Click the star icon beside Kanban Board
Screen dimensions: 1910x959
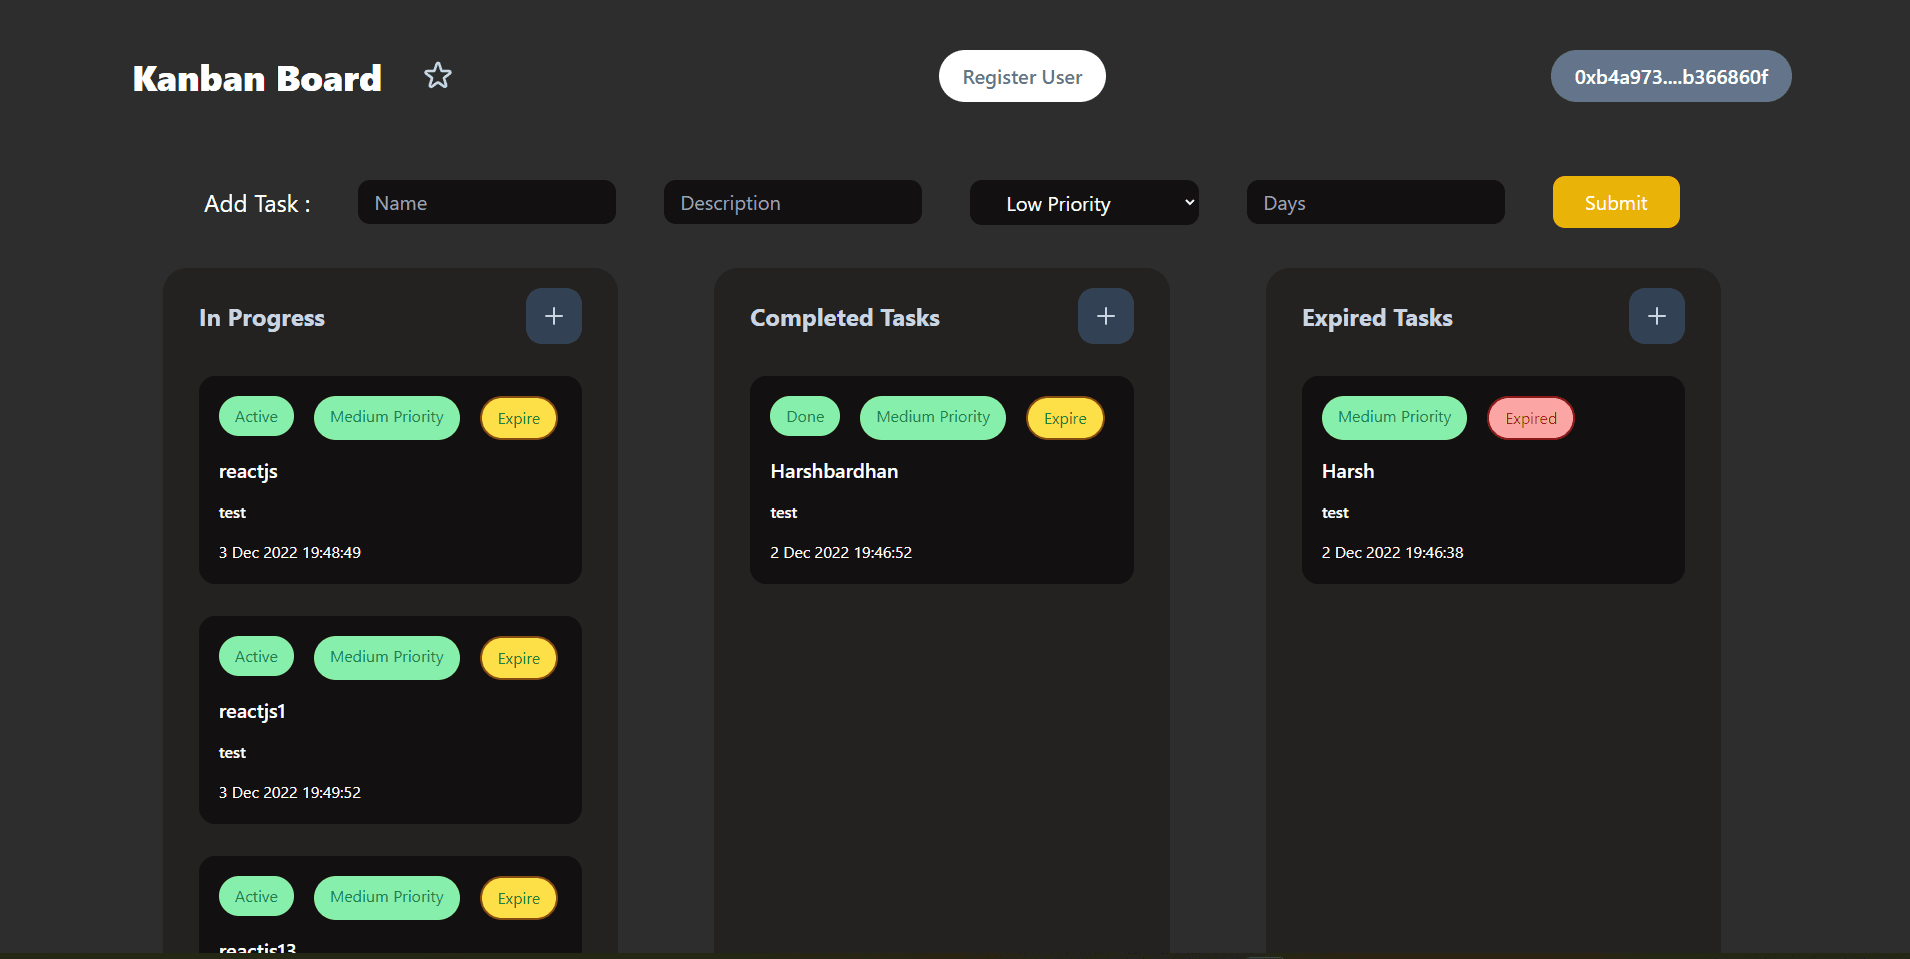coord(438,76)
